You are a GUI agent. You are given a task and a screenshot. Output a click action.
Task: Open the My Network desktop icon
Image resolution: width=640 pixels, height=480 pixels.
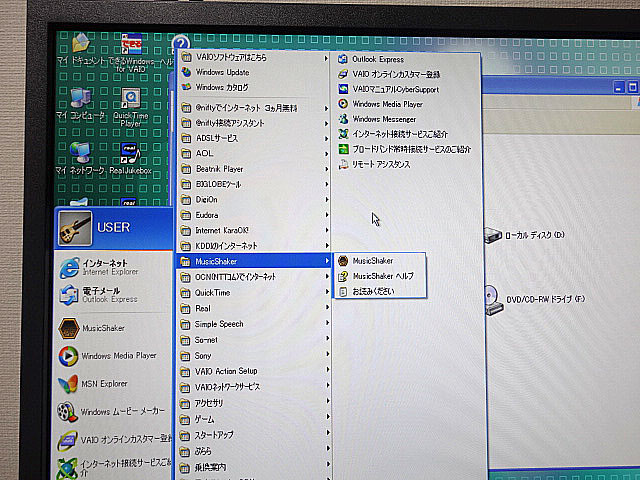80,158
